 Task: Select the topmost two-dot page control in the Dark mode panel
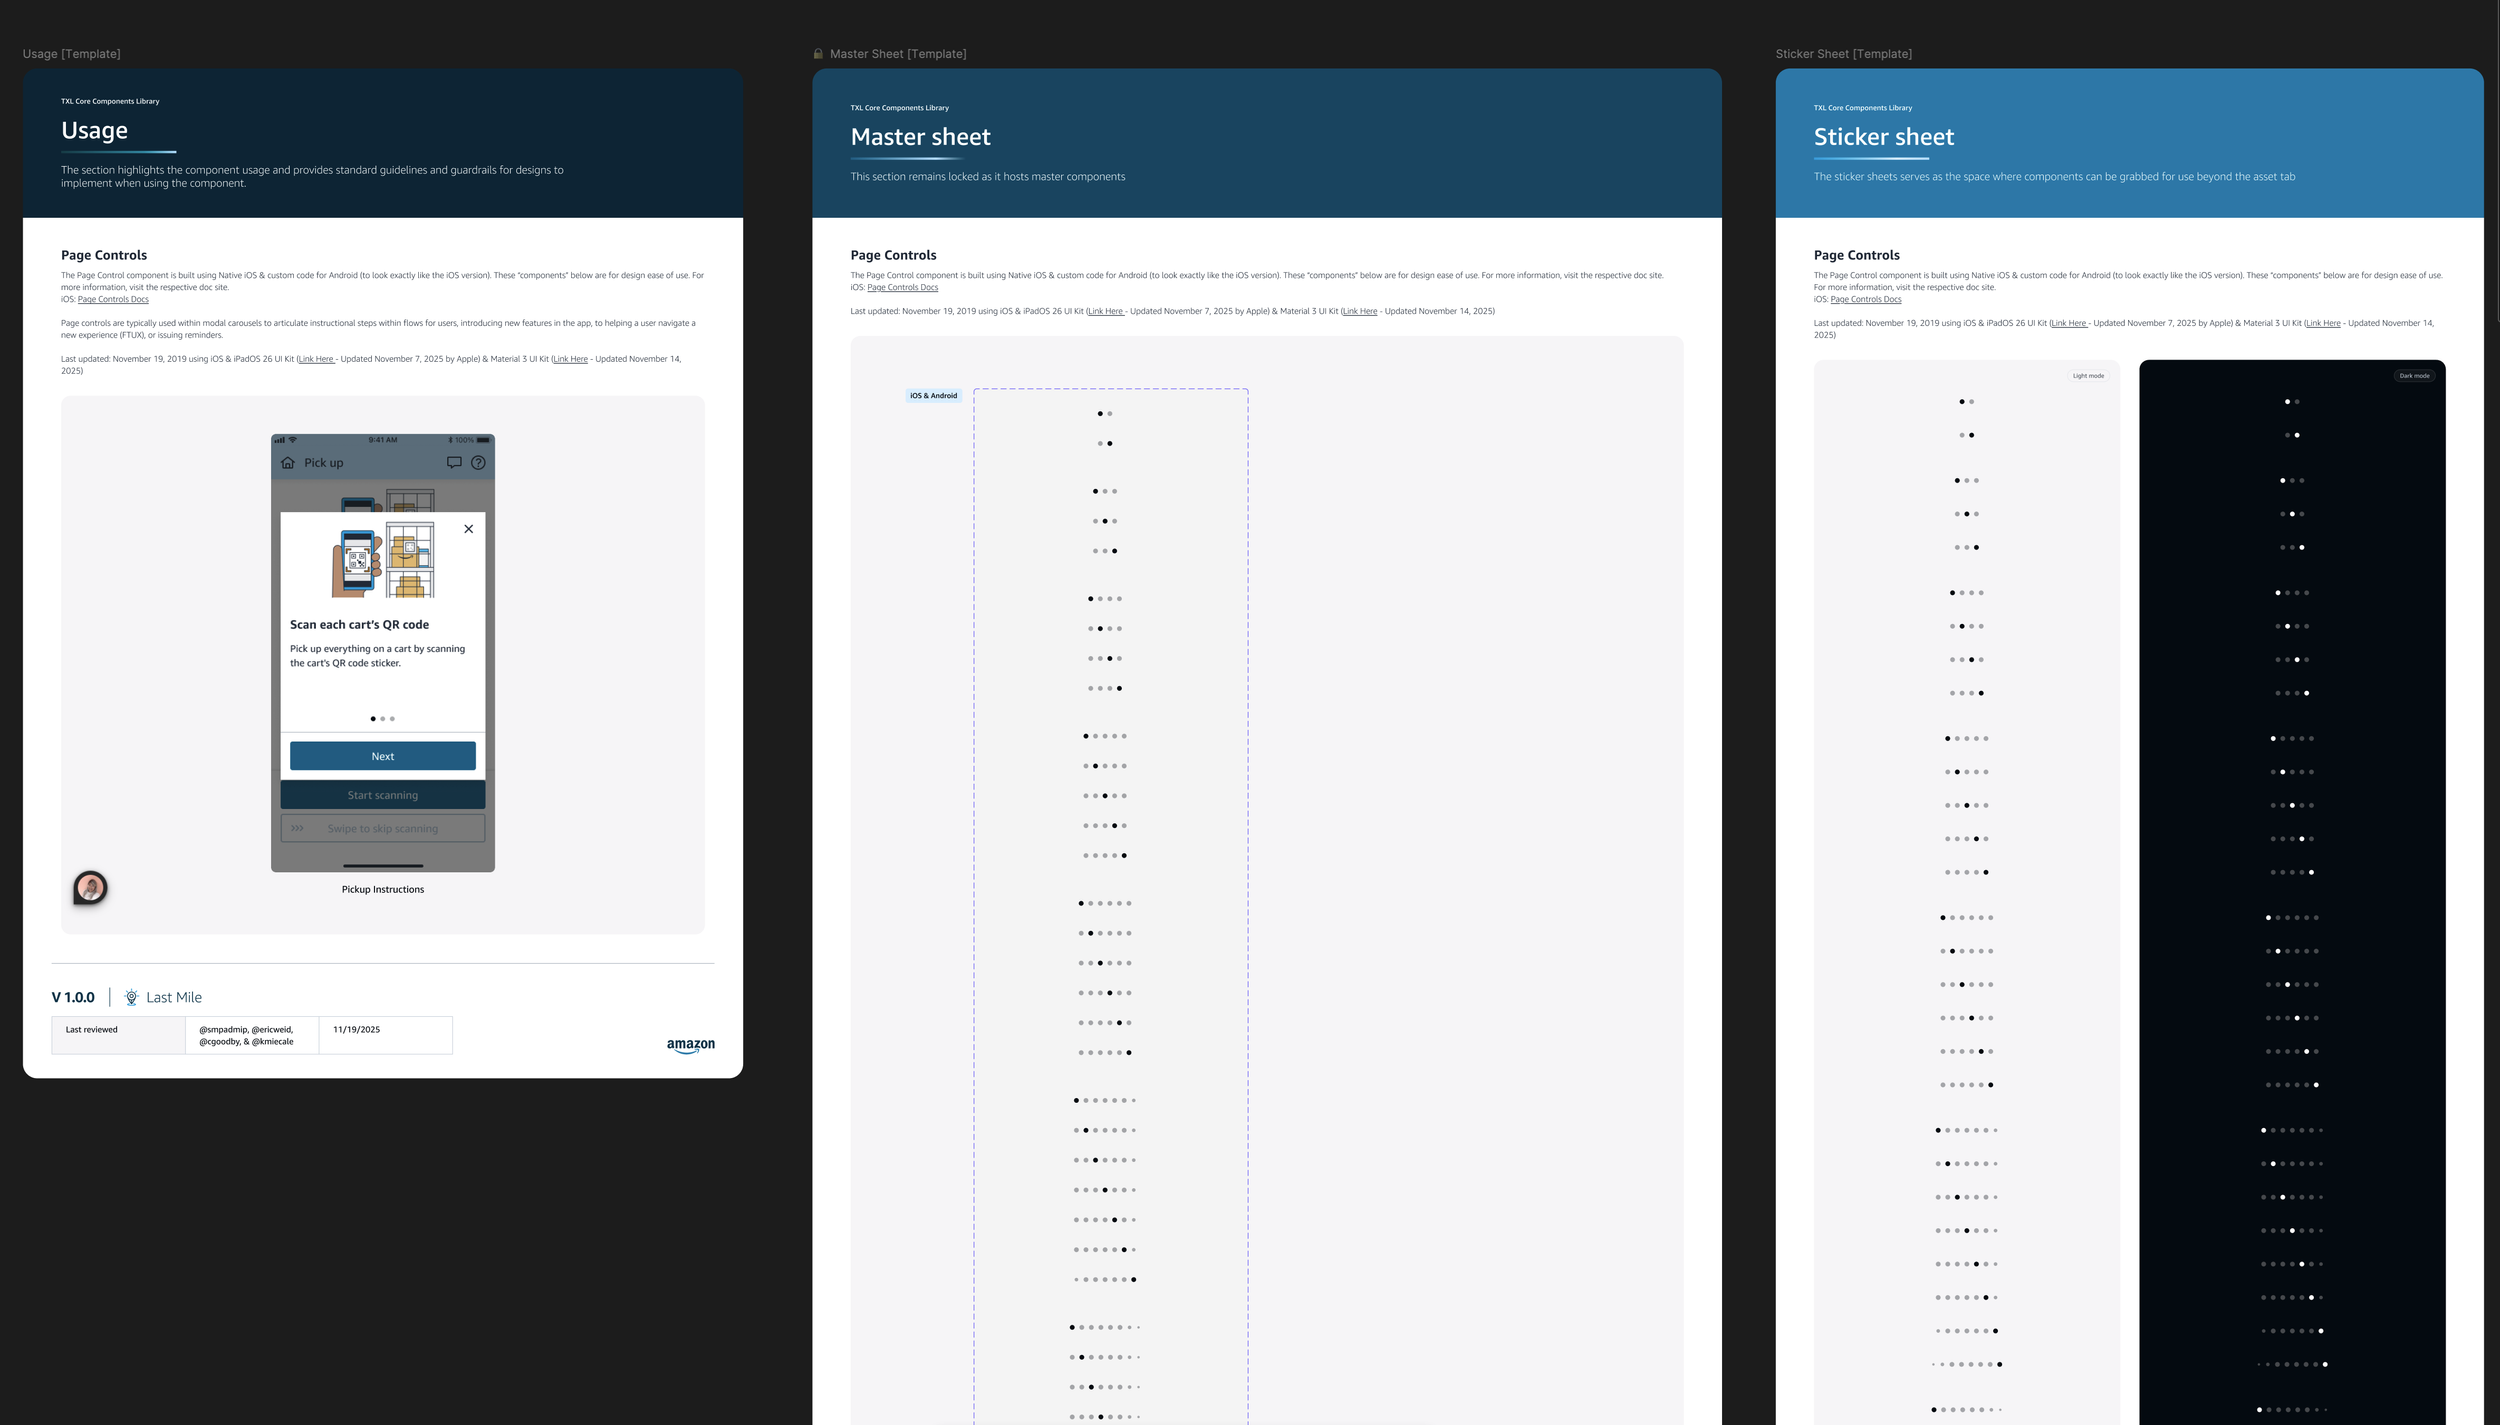tap(2292, 401)
